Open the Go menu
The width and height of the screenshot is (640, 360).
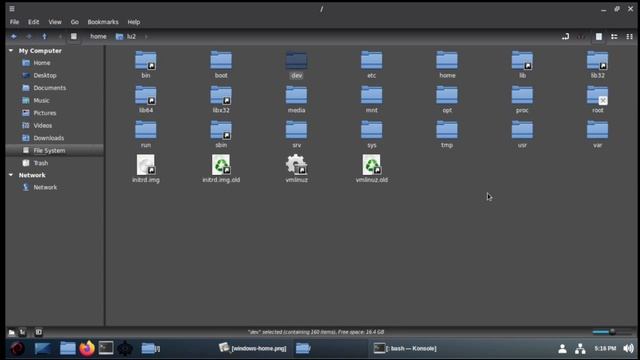[74, 22]
